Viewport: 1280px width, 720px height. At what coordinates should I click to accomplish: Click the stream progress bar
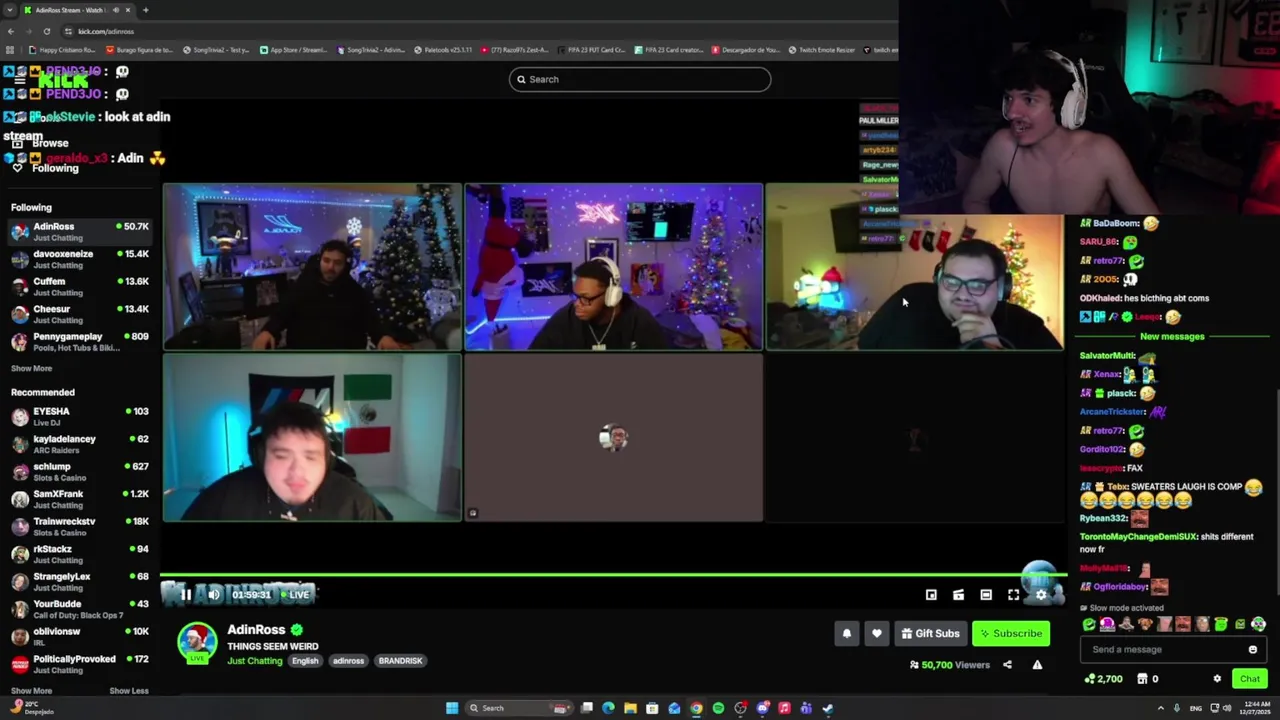pyautogui.click(x=612, y=575)
